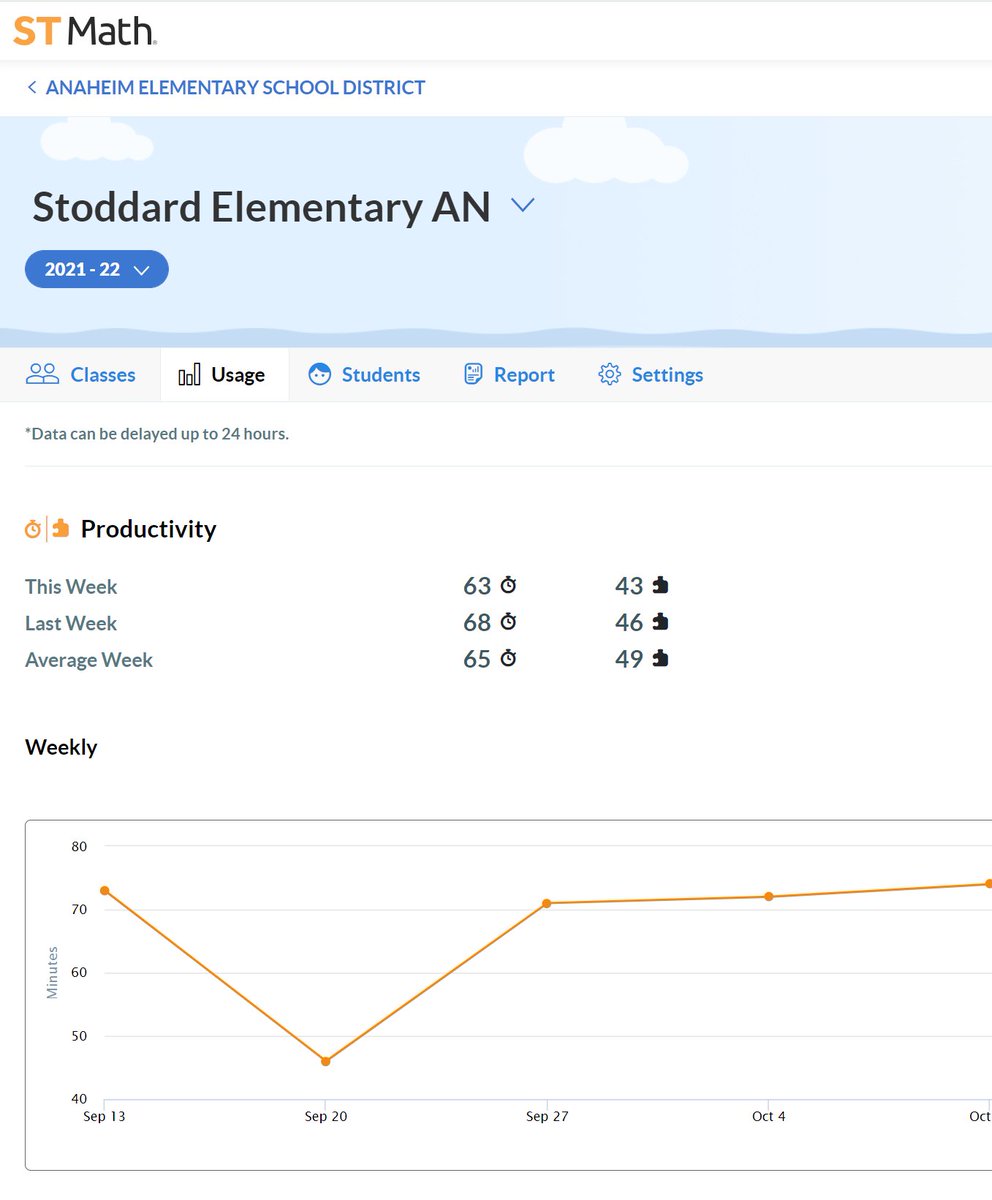992x1200 pixels.
Task: Open the 2021-22 school year dropdown
Action: (96, 269)
